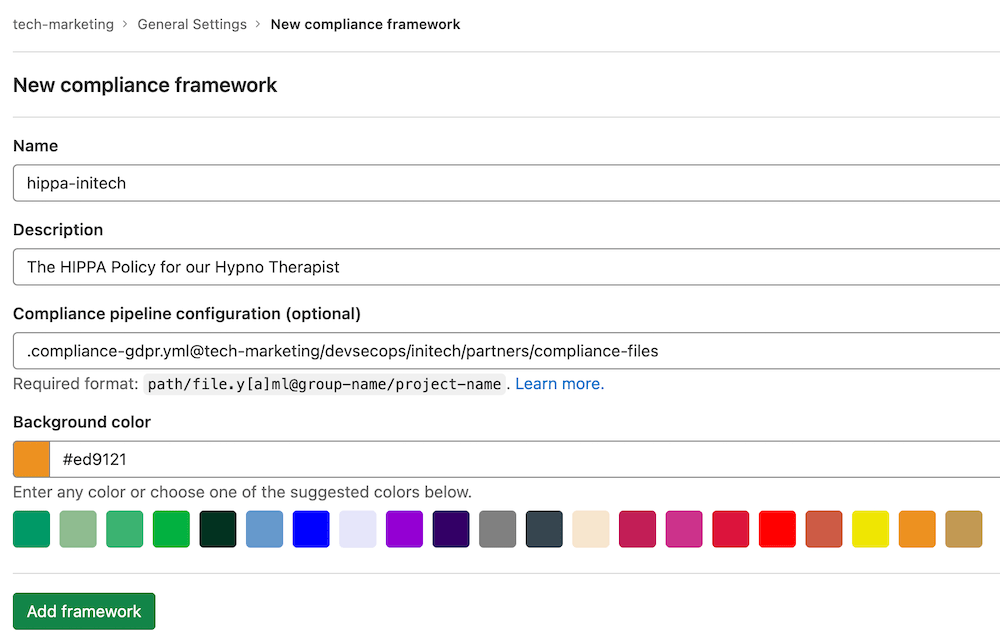
Task: Click the path/file.y[a]ml@group-name/project-name format code
Action: pyautogui.click(x=324, y=384)
